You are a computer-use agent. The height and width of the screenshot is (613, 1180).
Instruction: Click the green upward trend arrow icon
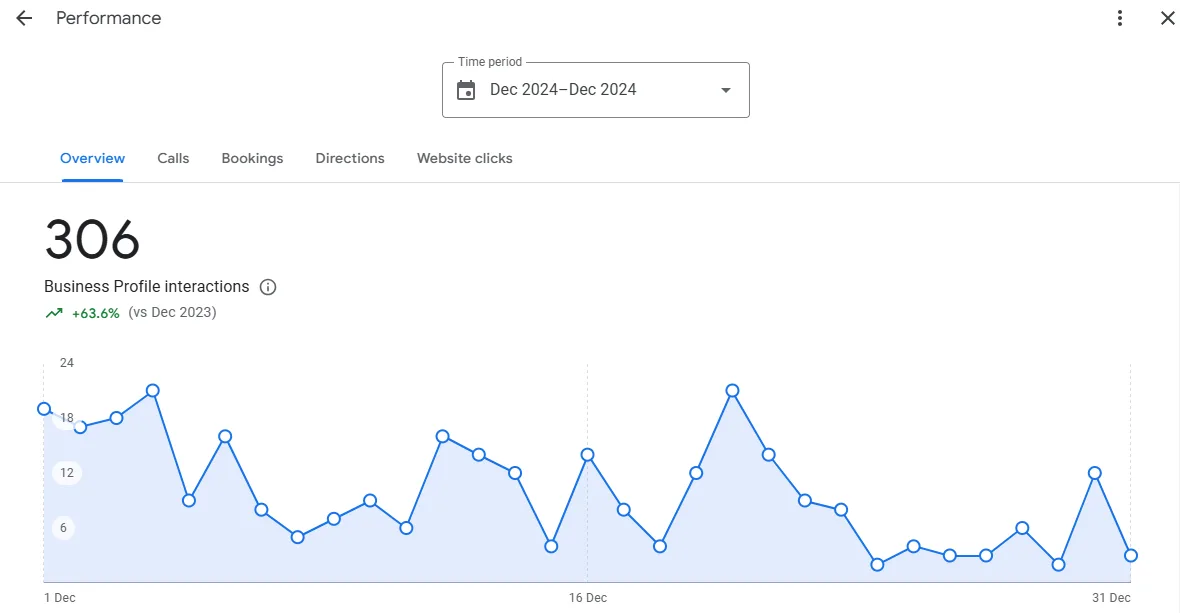[54, 313]
